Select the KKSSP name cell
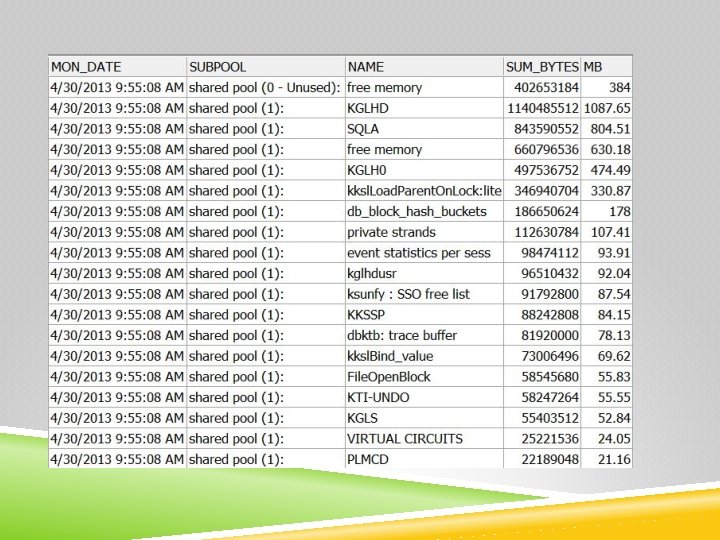720x540 pixels. tap(424, 315)
